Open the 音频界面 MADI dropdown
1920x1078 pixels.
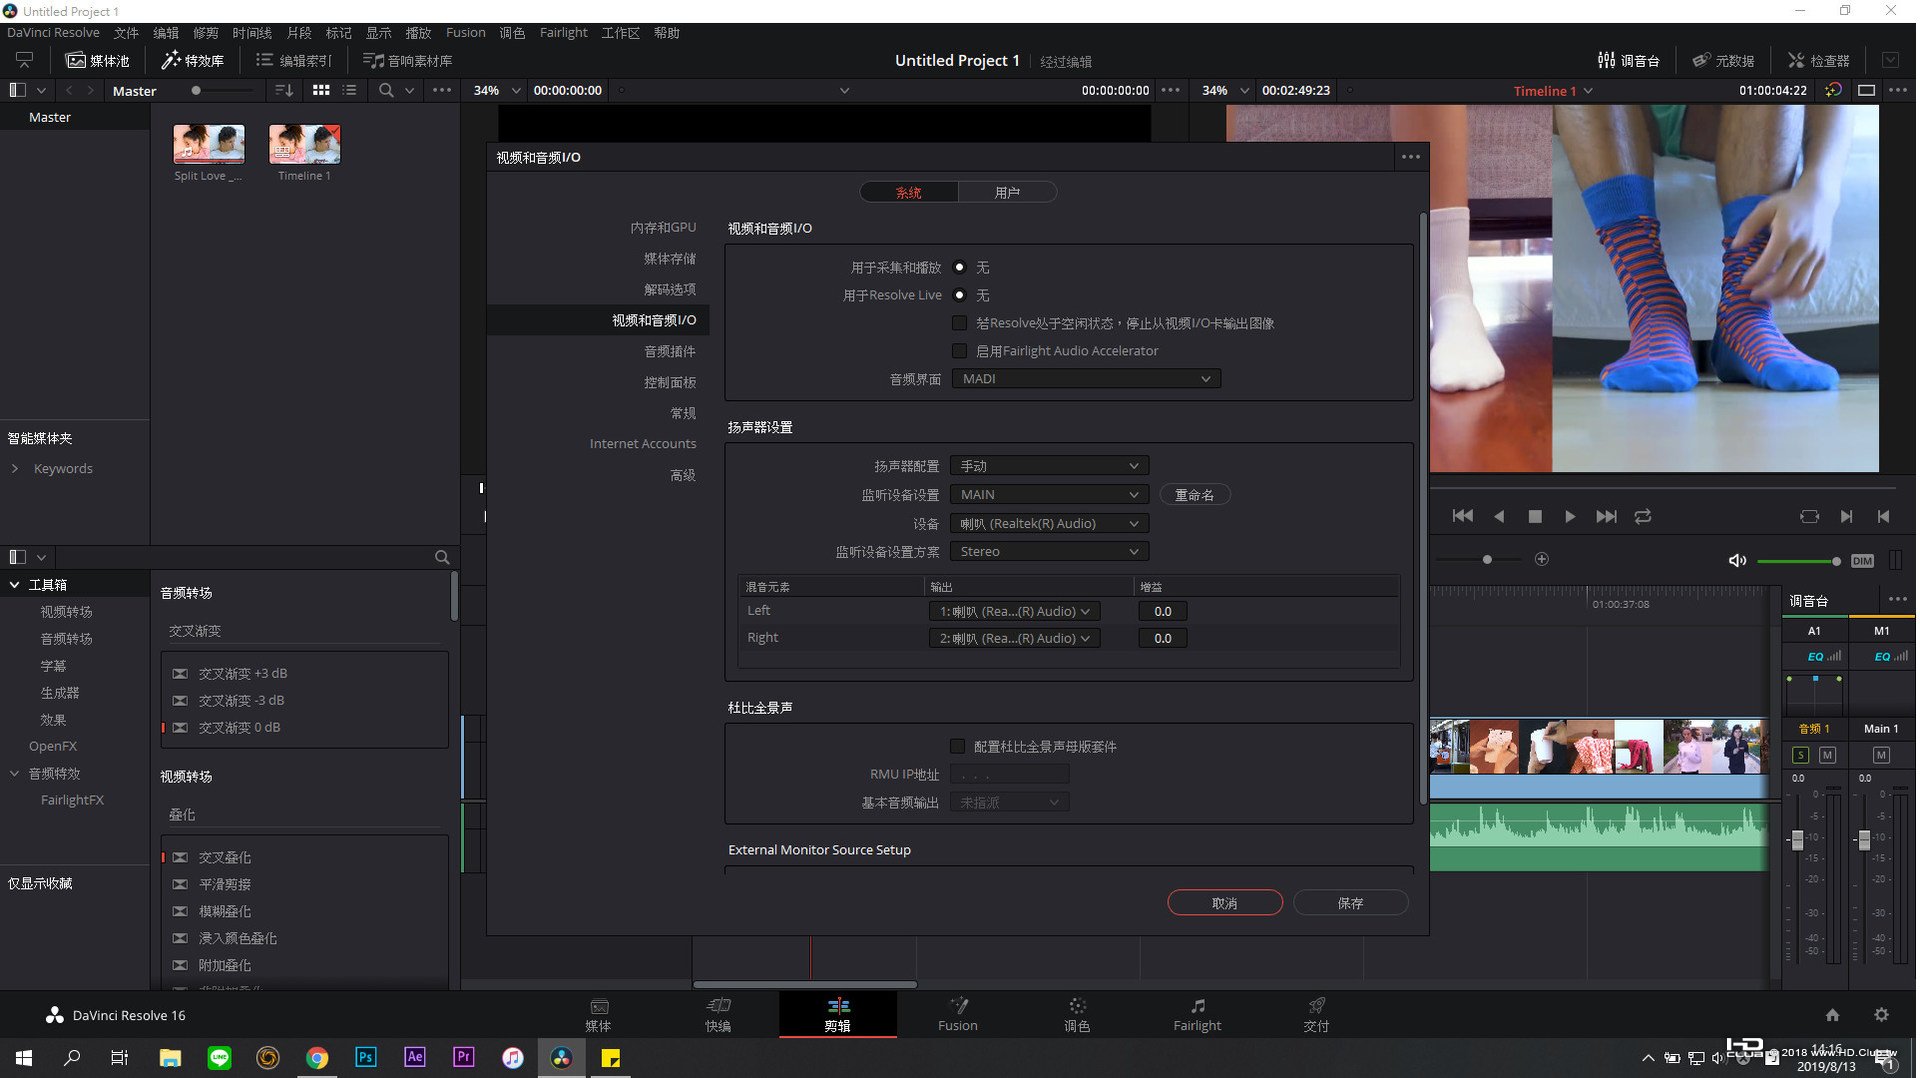(1086, 379)
